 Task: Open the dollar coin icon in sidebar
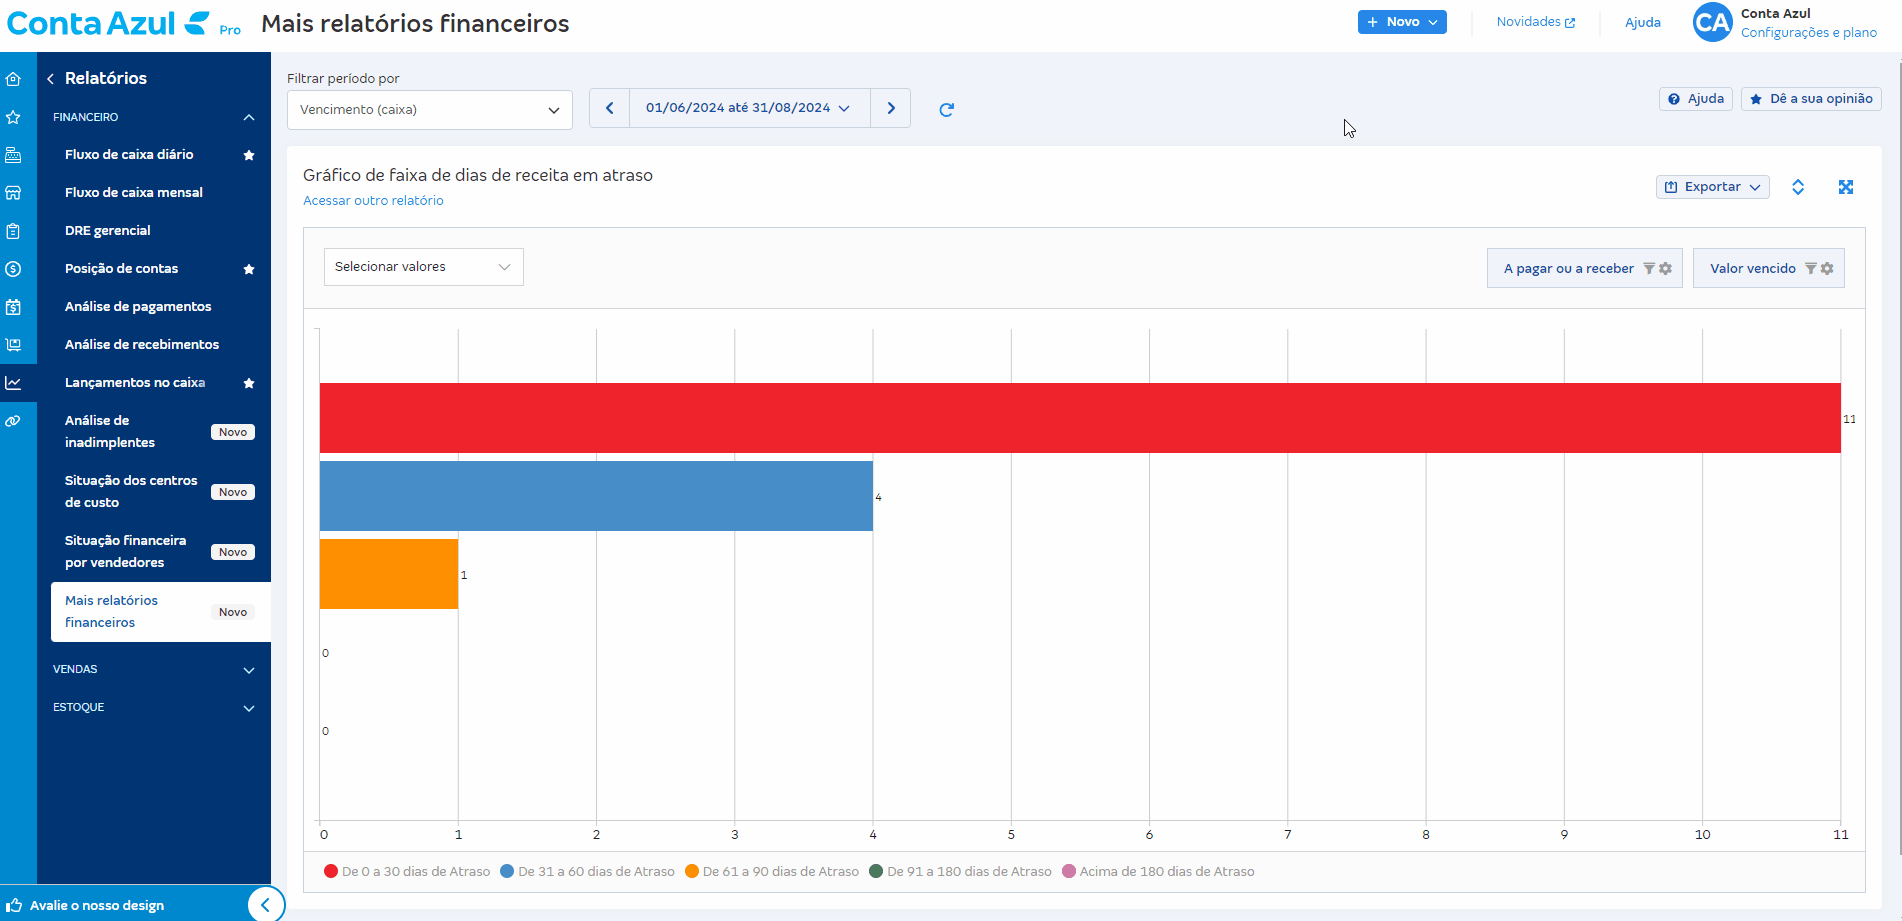pos(13,269)
